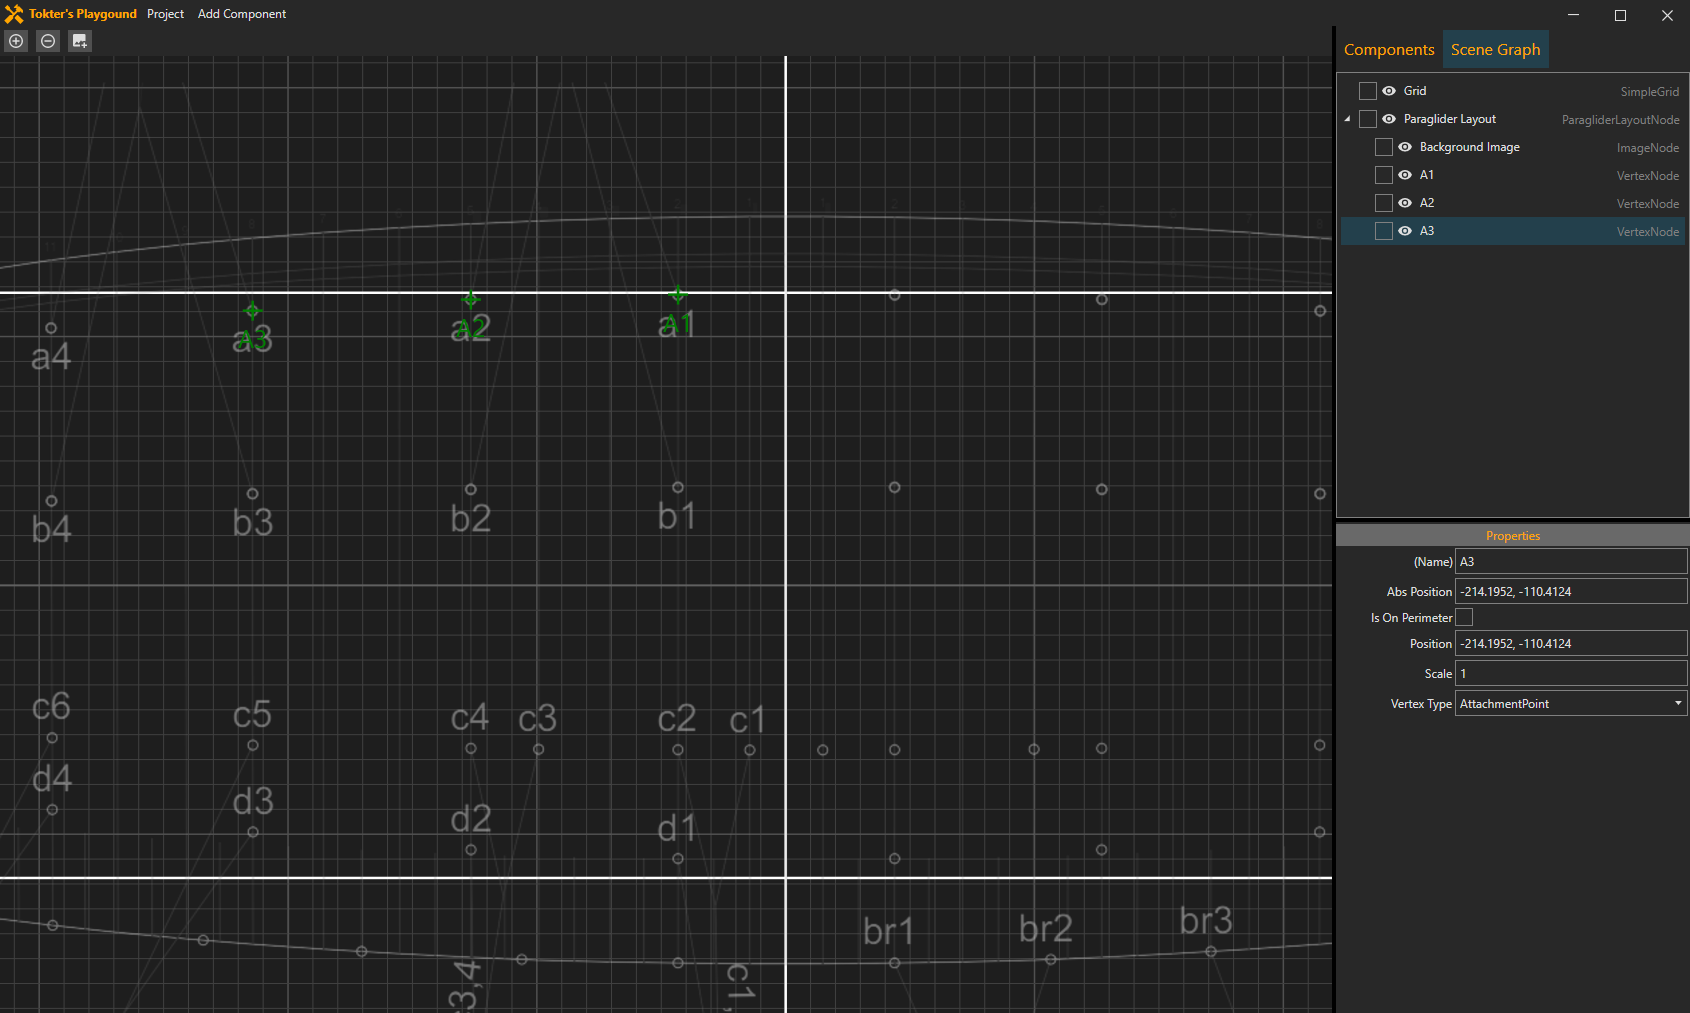
Task: Hide the A3 vertex node
Action: [1405, 231]
